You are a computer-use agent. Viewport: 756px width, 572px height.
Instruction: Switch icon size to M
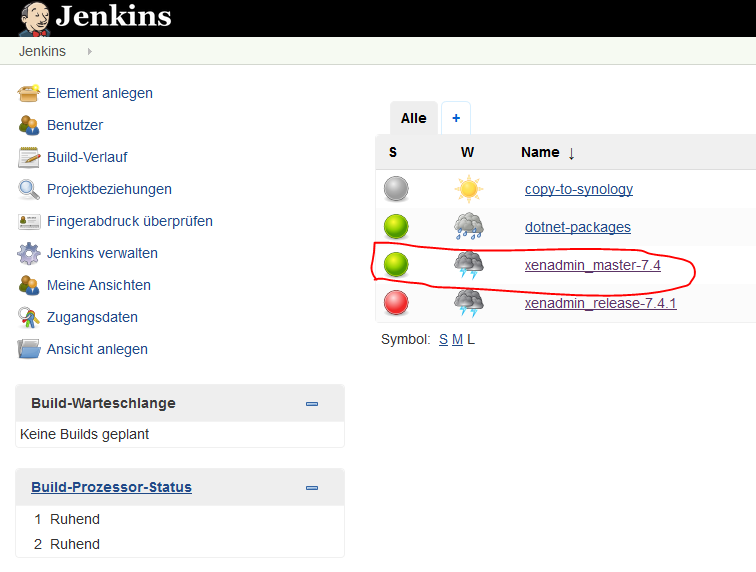point(458,340)
